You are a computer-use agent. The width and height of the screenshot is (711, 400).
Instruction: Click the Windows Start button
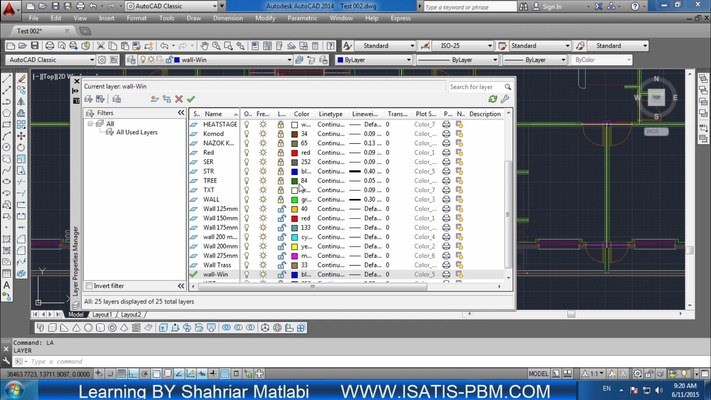(x=14, y=390)
